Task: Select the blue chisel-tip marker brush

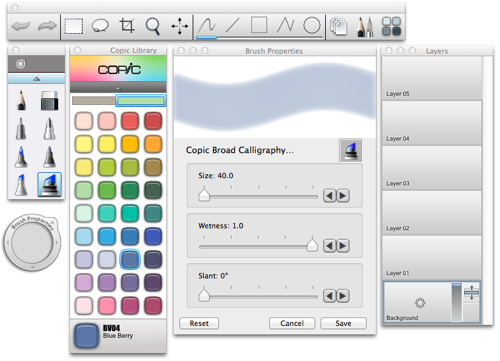Action: 21,184
